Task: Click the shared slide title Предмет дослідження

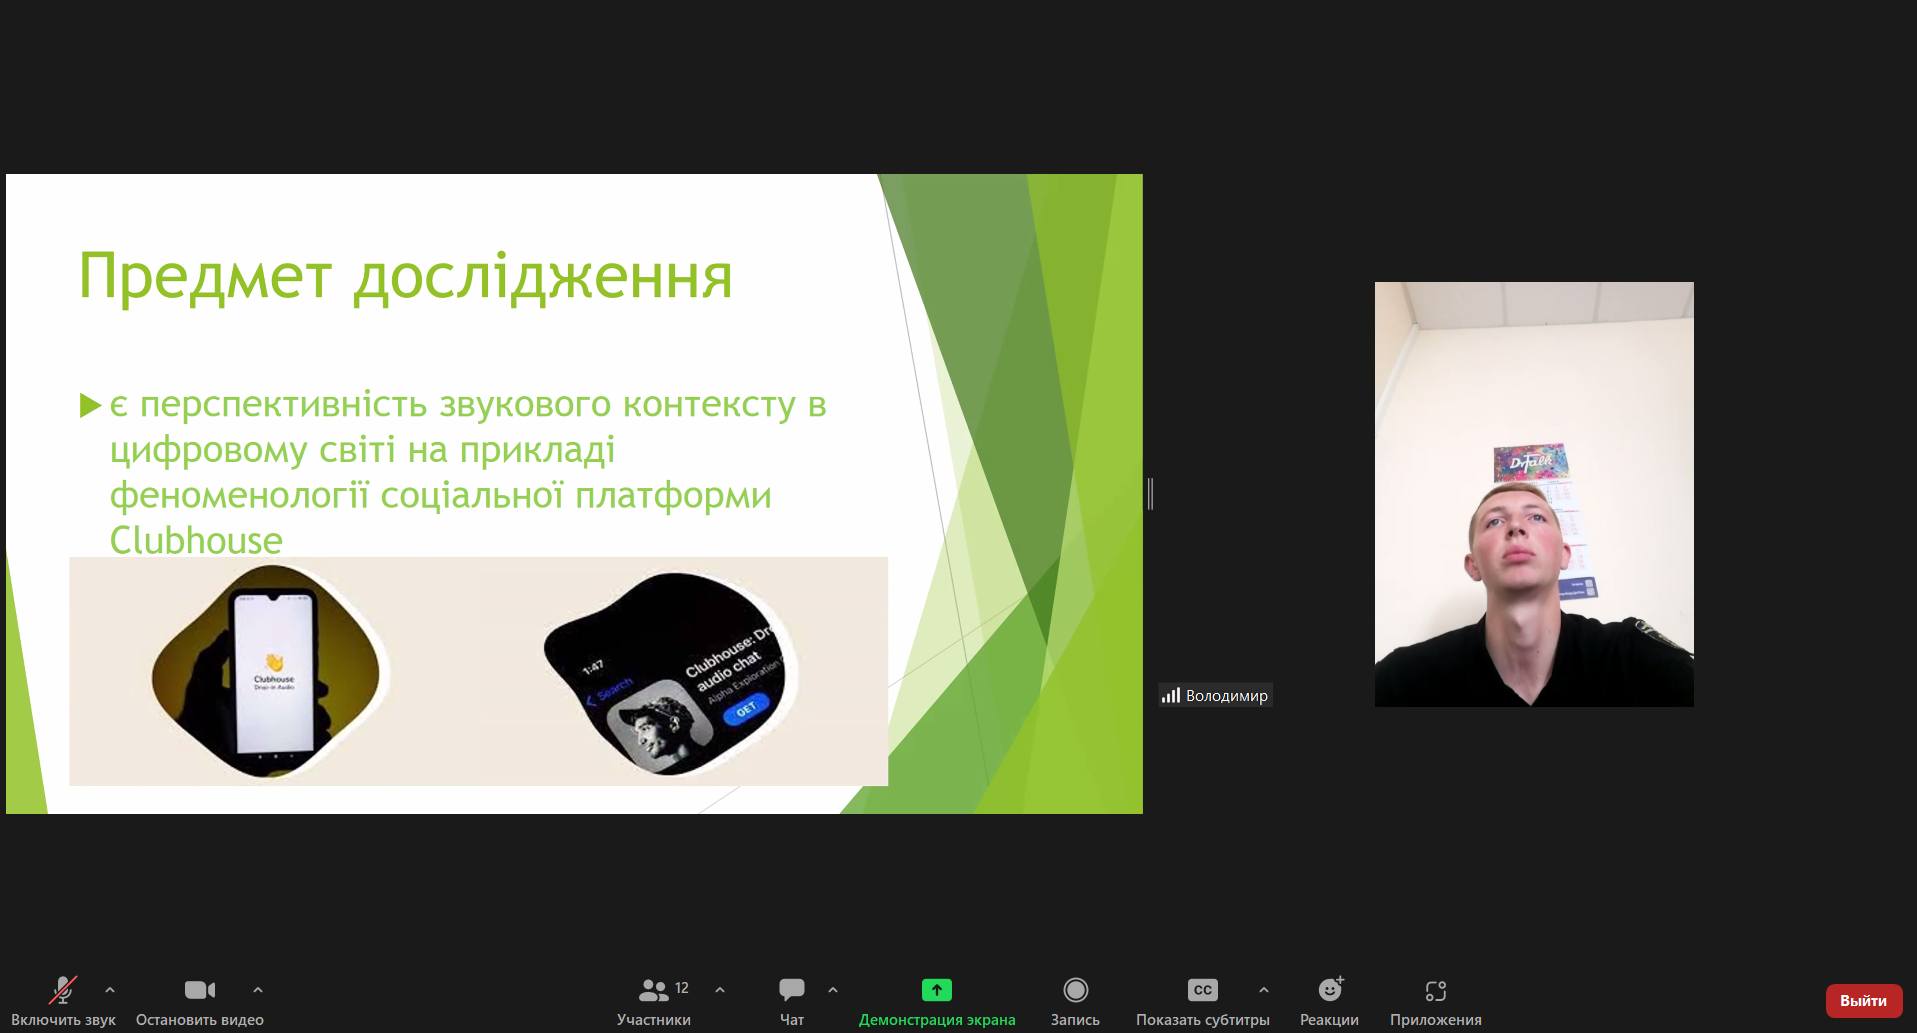Action: pos(406,277)
